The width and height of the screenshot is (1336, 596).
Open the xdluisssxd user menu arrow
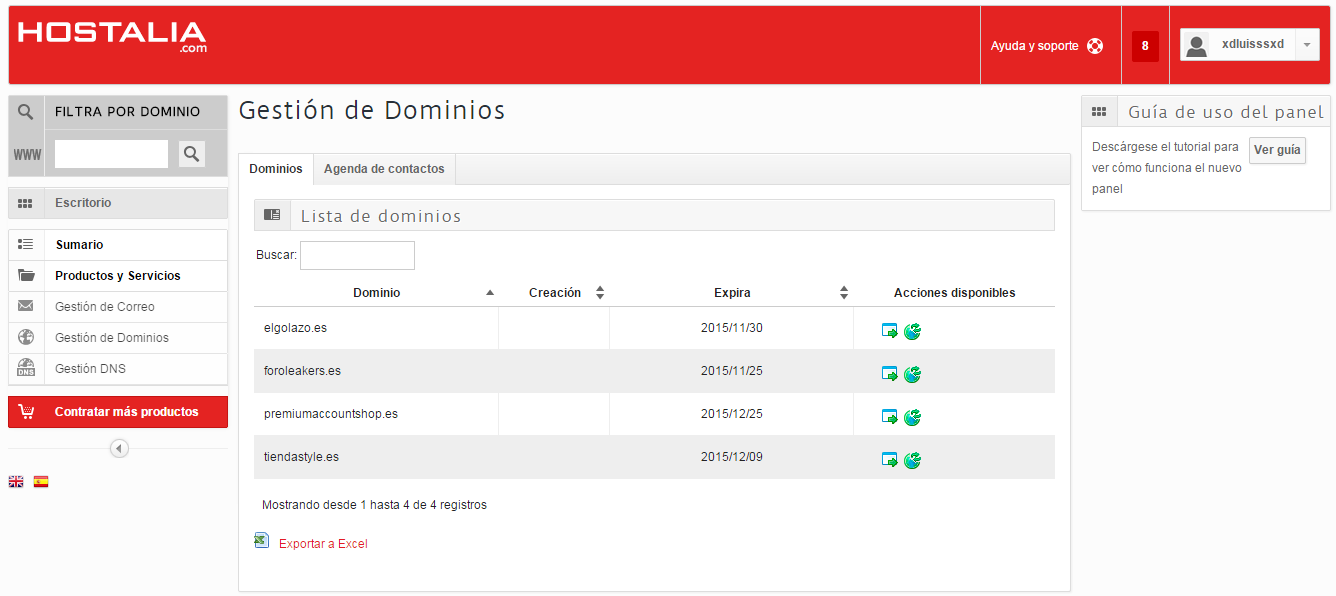[x=1307, y=45]
